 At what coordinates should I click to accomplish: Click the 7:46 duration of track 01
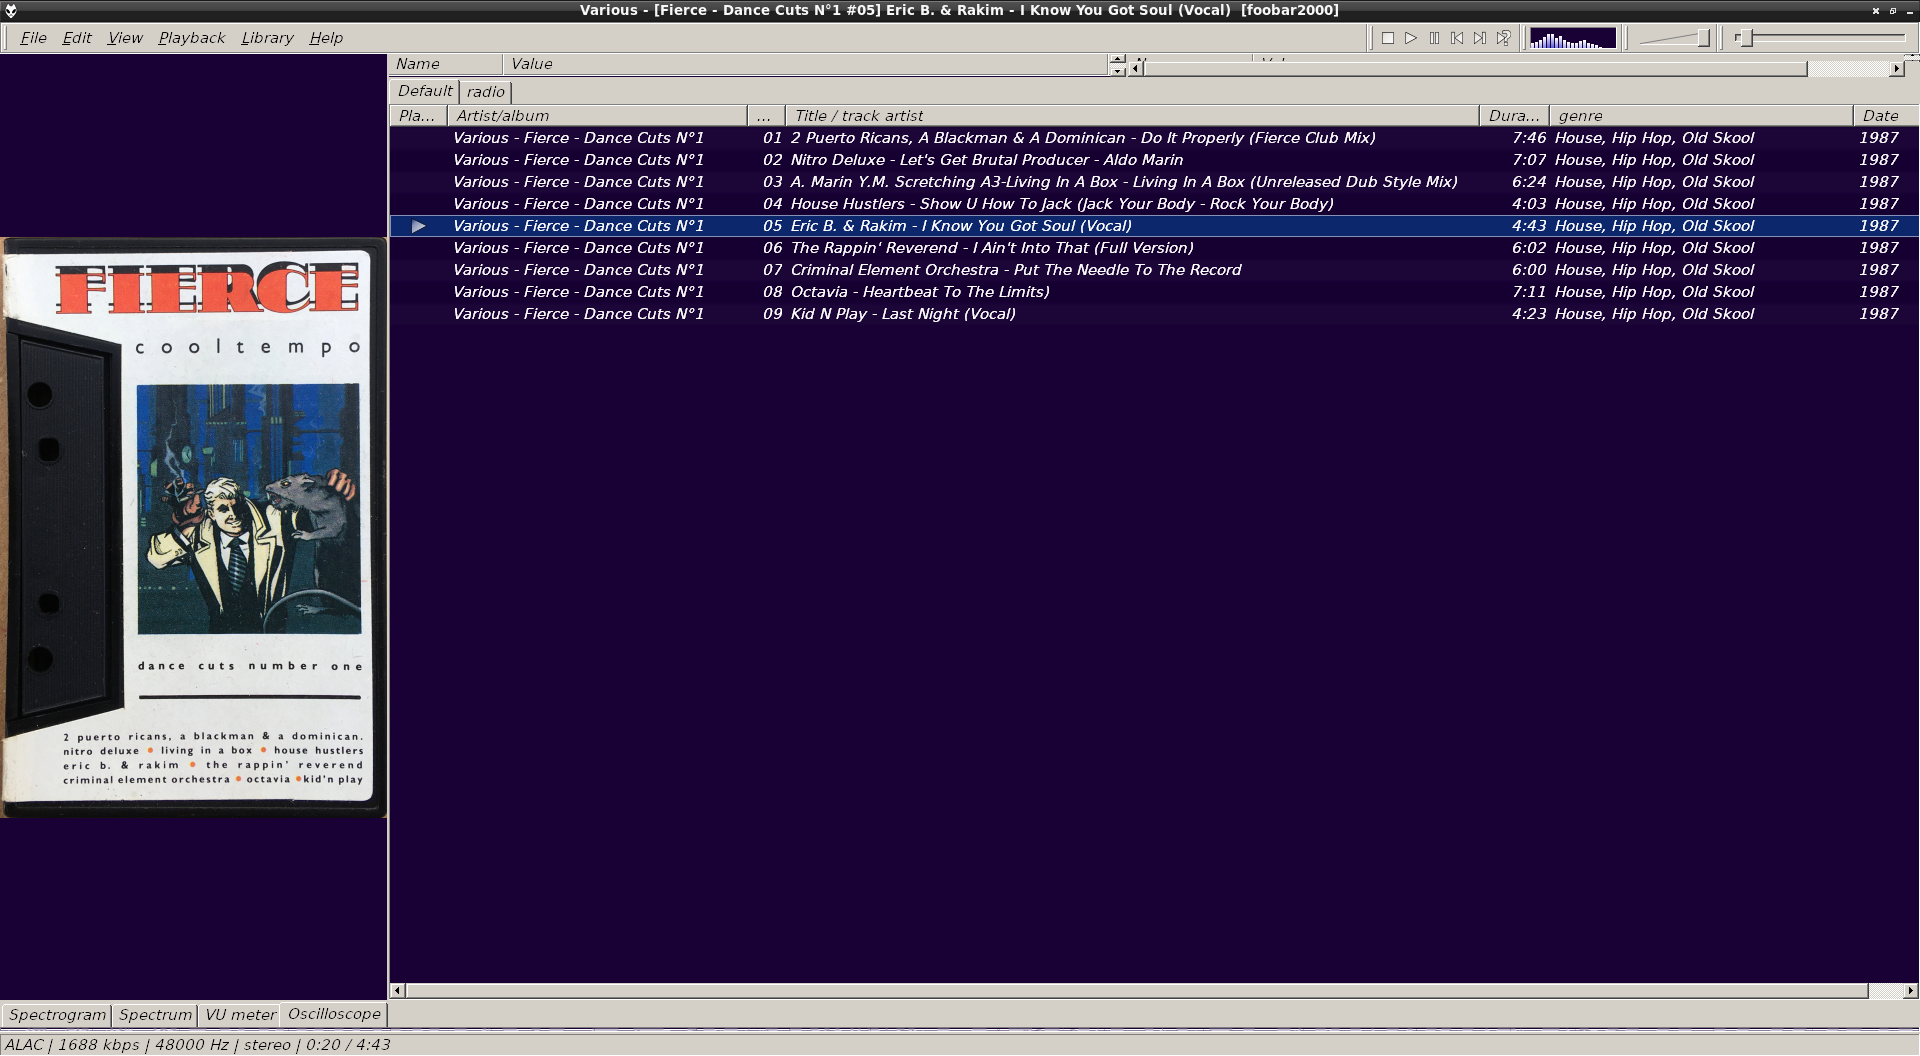pos(1529,138)
